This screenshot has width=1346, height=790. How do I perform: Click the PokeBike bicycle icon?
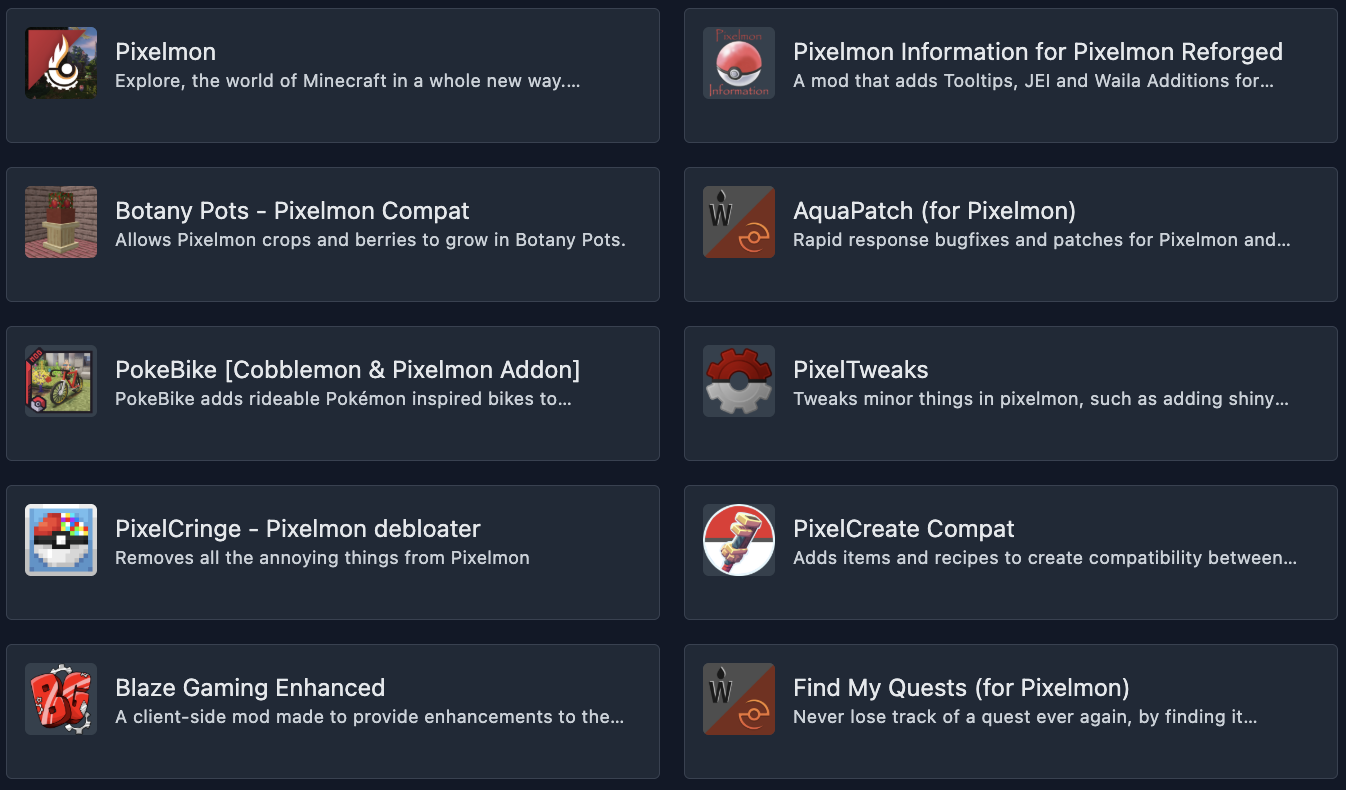61,381
